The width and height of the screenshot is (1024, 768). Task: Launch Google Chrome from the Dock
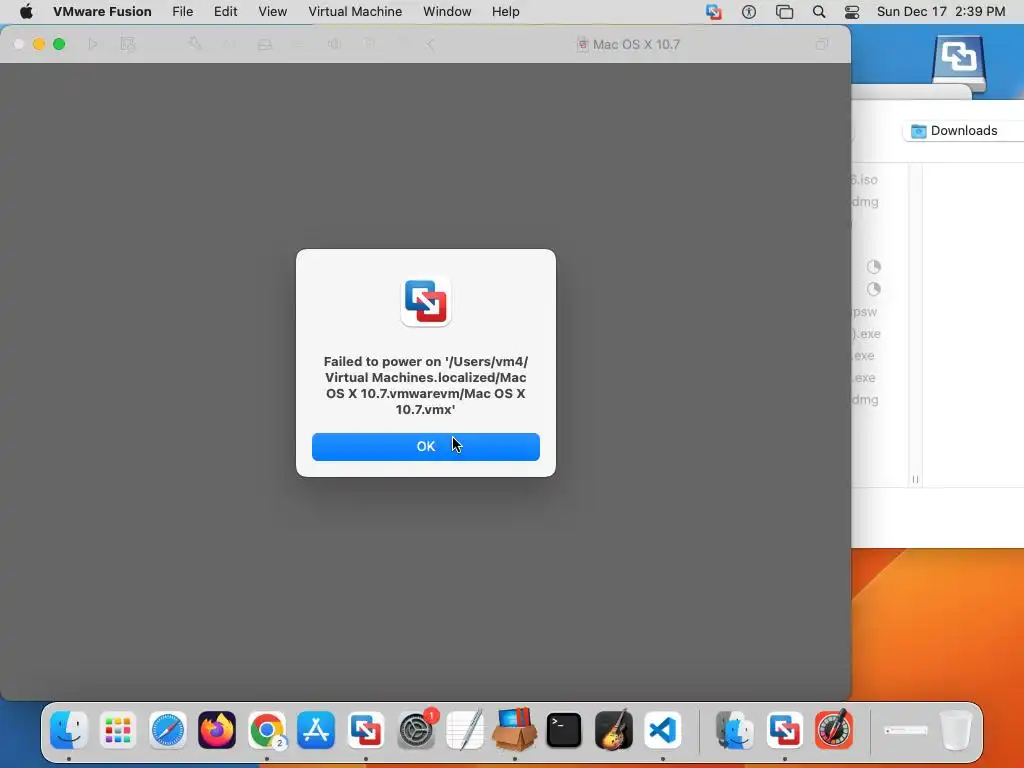(x=266, y=729)
